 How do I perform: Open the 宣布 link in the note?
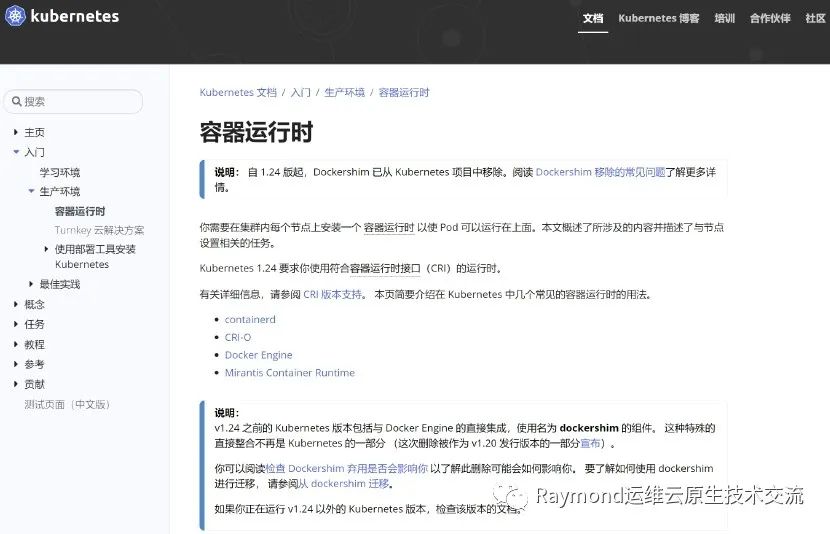pos(590,443)
